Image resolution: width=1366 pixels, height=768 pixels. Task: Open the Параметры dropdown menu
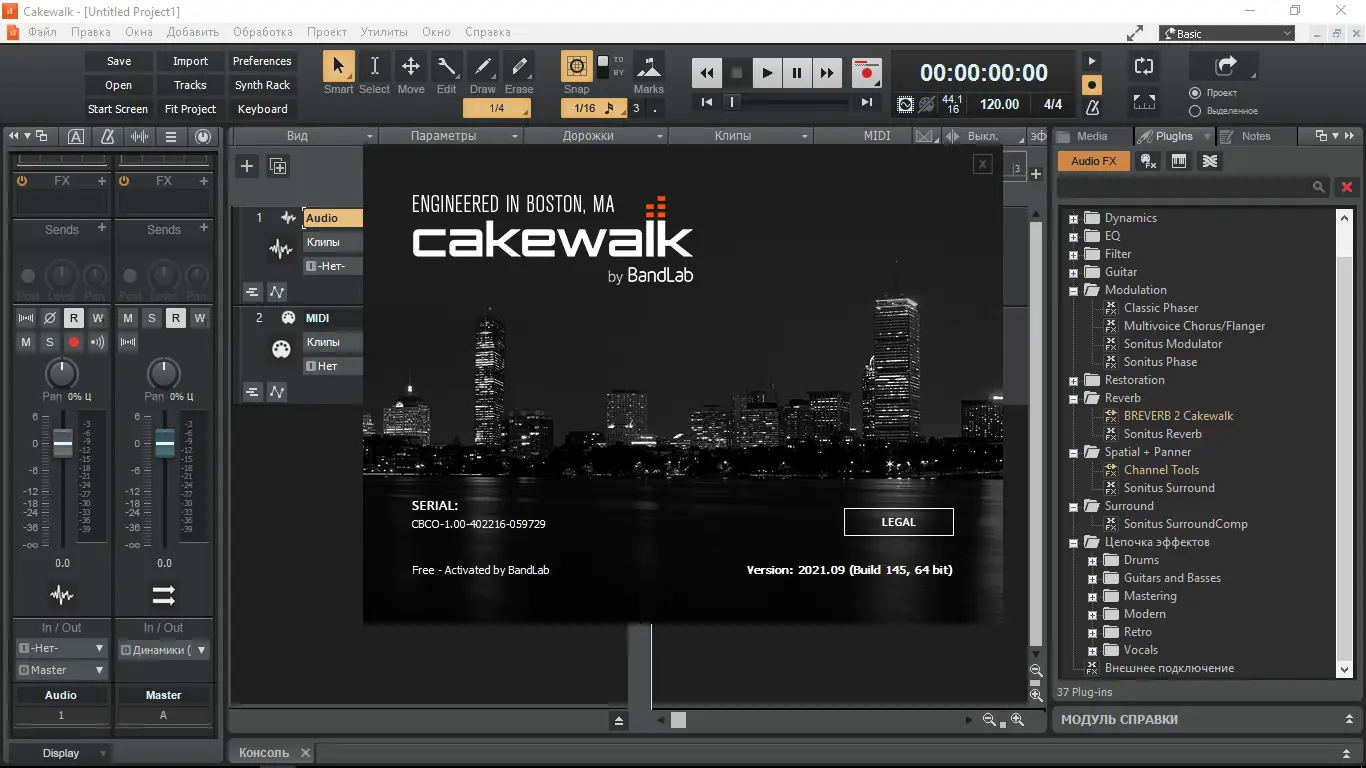pos(451,136)
